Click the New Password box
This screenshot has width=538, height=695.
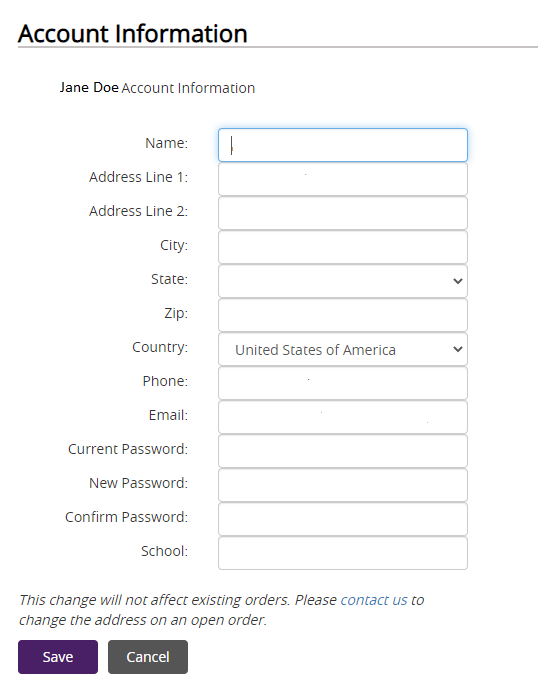pos(343,485)
